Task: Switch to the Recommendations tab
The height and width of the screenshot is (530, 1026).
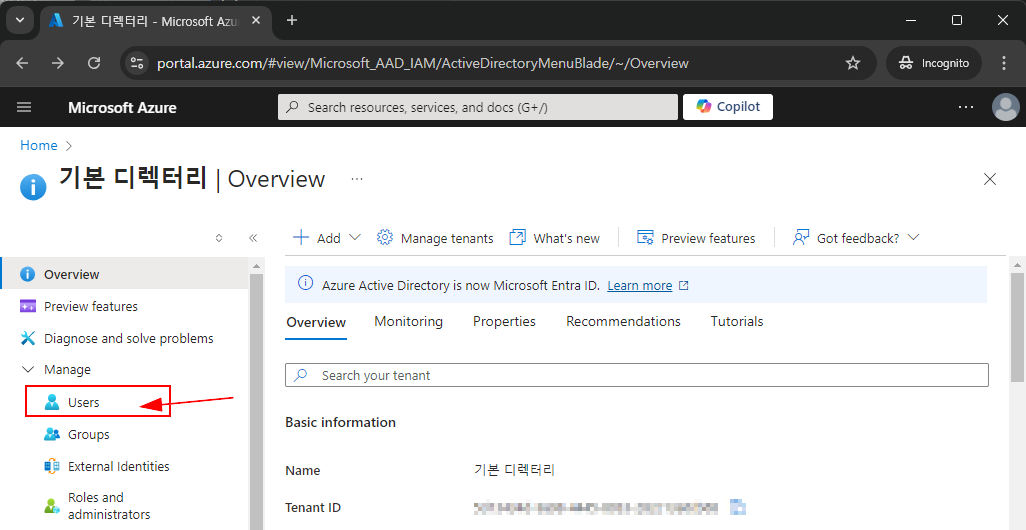Action: 623,321
